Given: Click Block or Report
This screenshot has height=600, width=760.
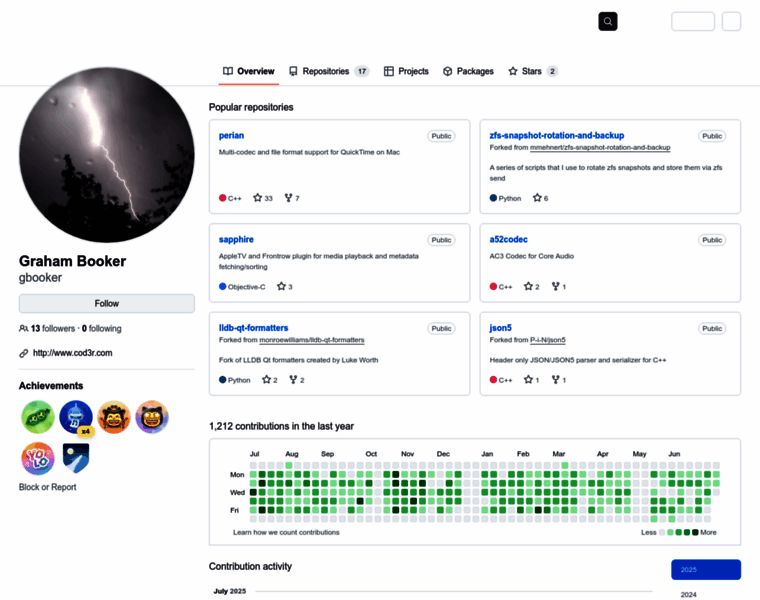Looking at the screenshot, I should (x=48, y=487).
